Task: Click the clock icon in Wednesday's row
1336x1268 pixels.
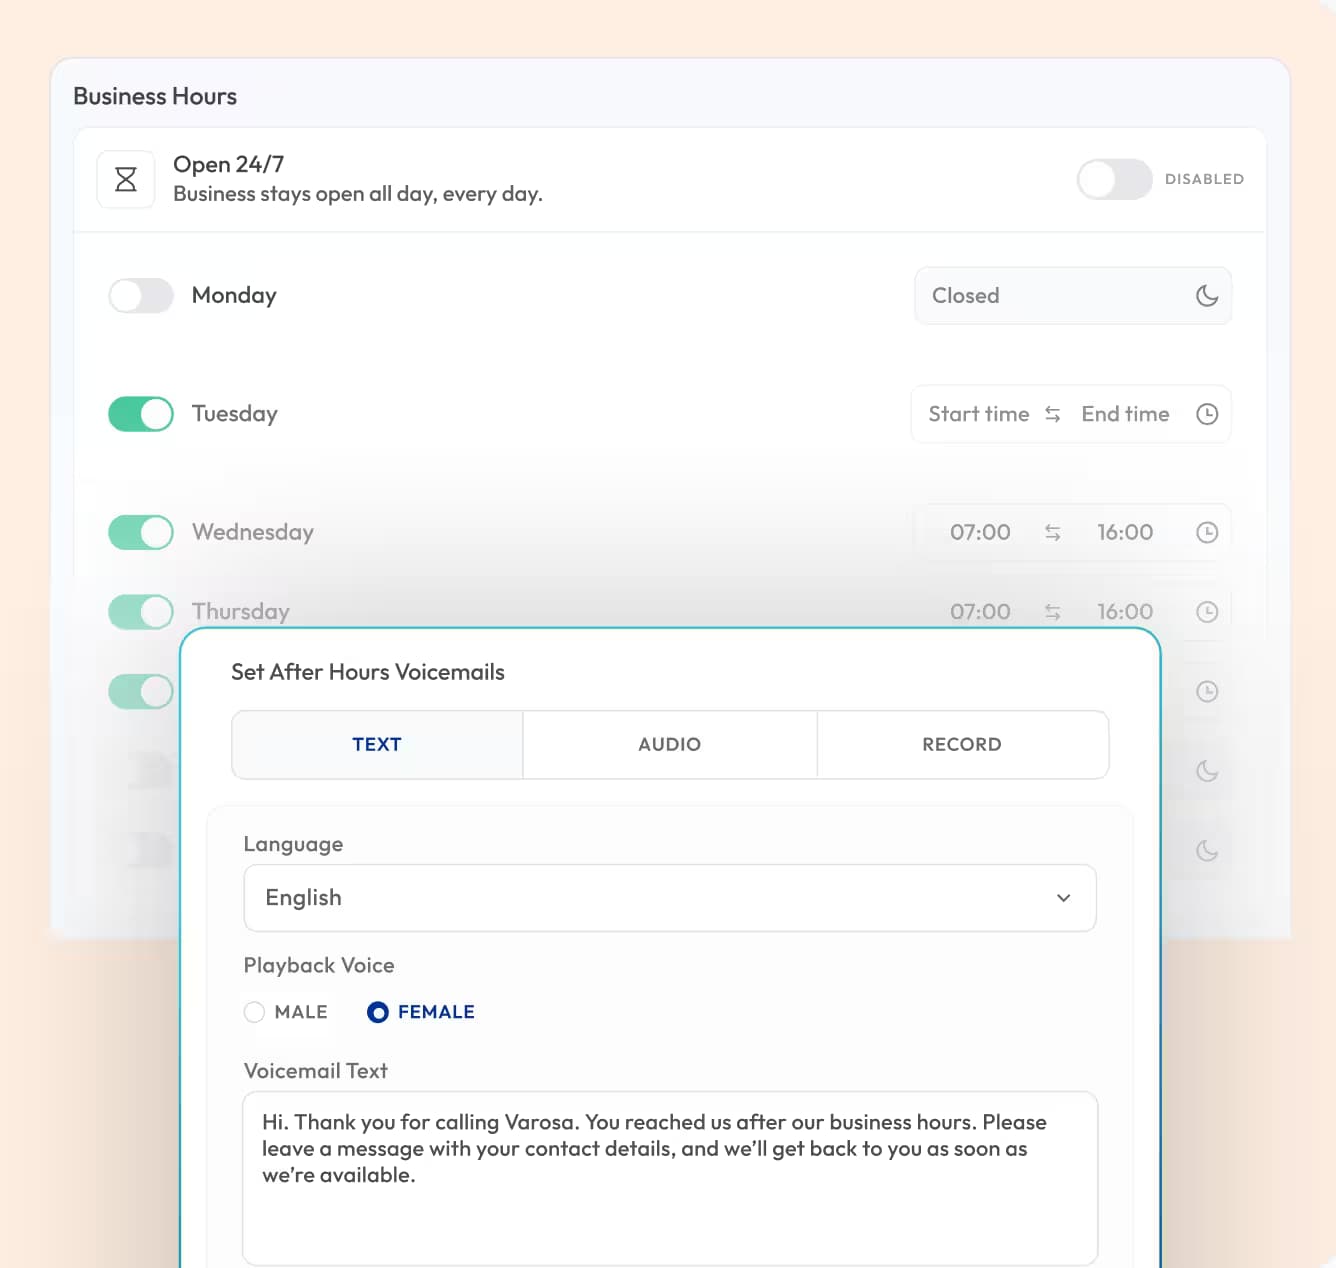Action: tap(1207, 532)
